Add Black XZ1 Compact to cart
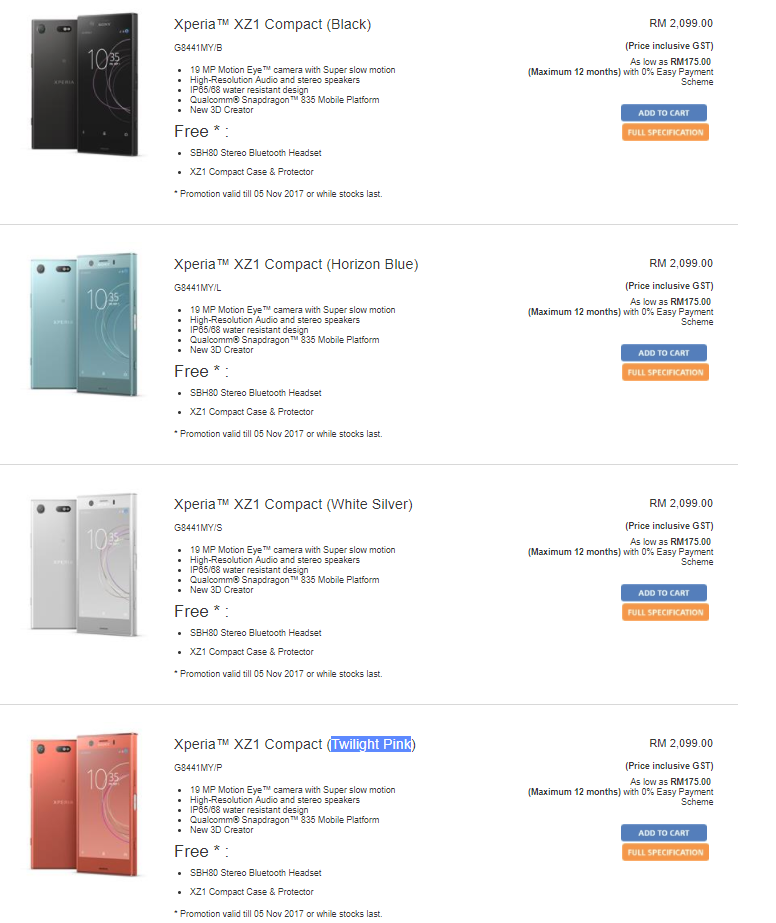The height and width of the screenshot is (923, 776). click(x=663, y=113)
